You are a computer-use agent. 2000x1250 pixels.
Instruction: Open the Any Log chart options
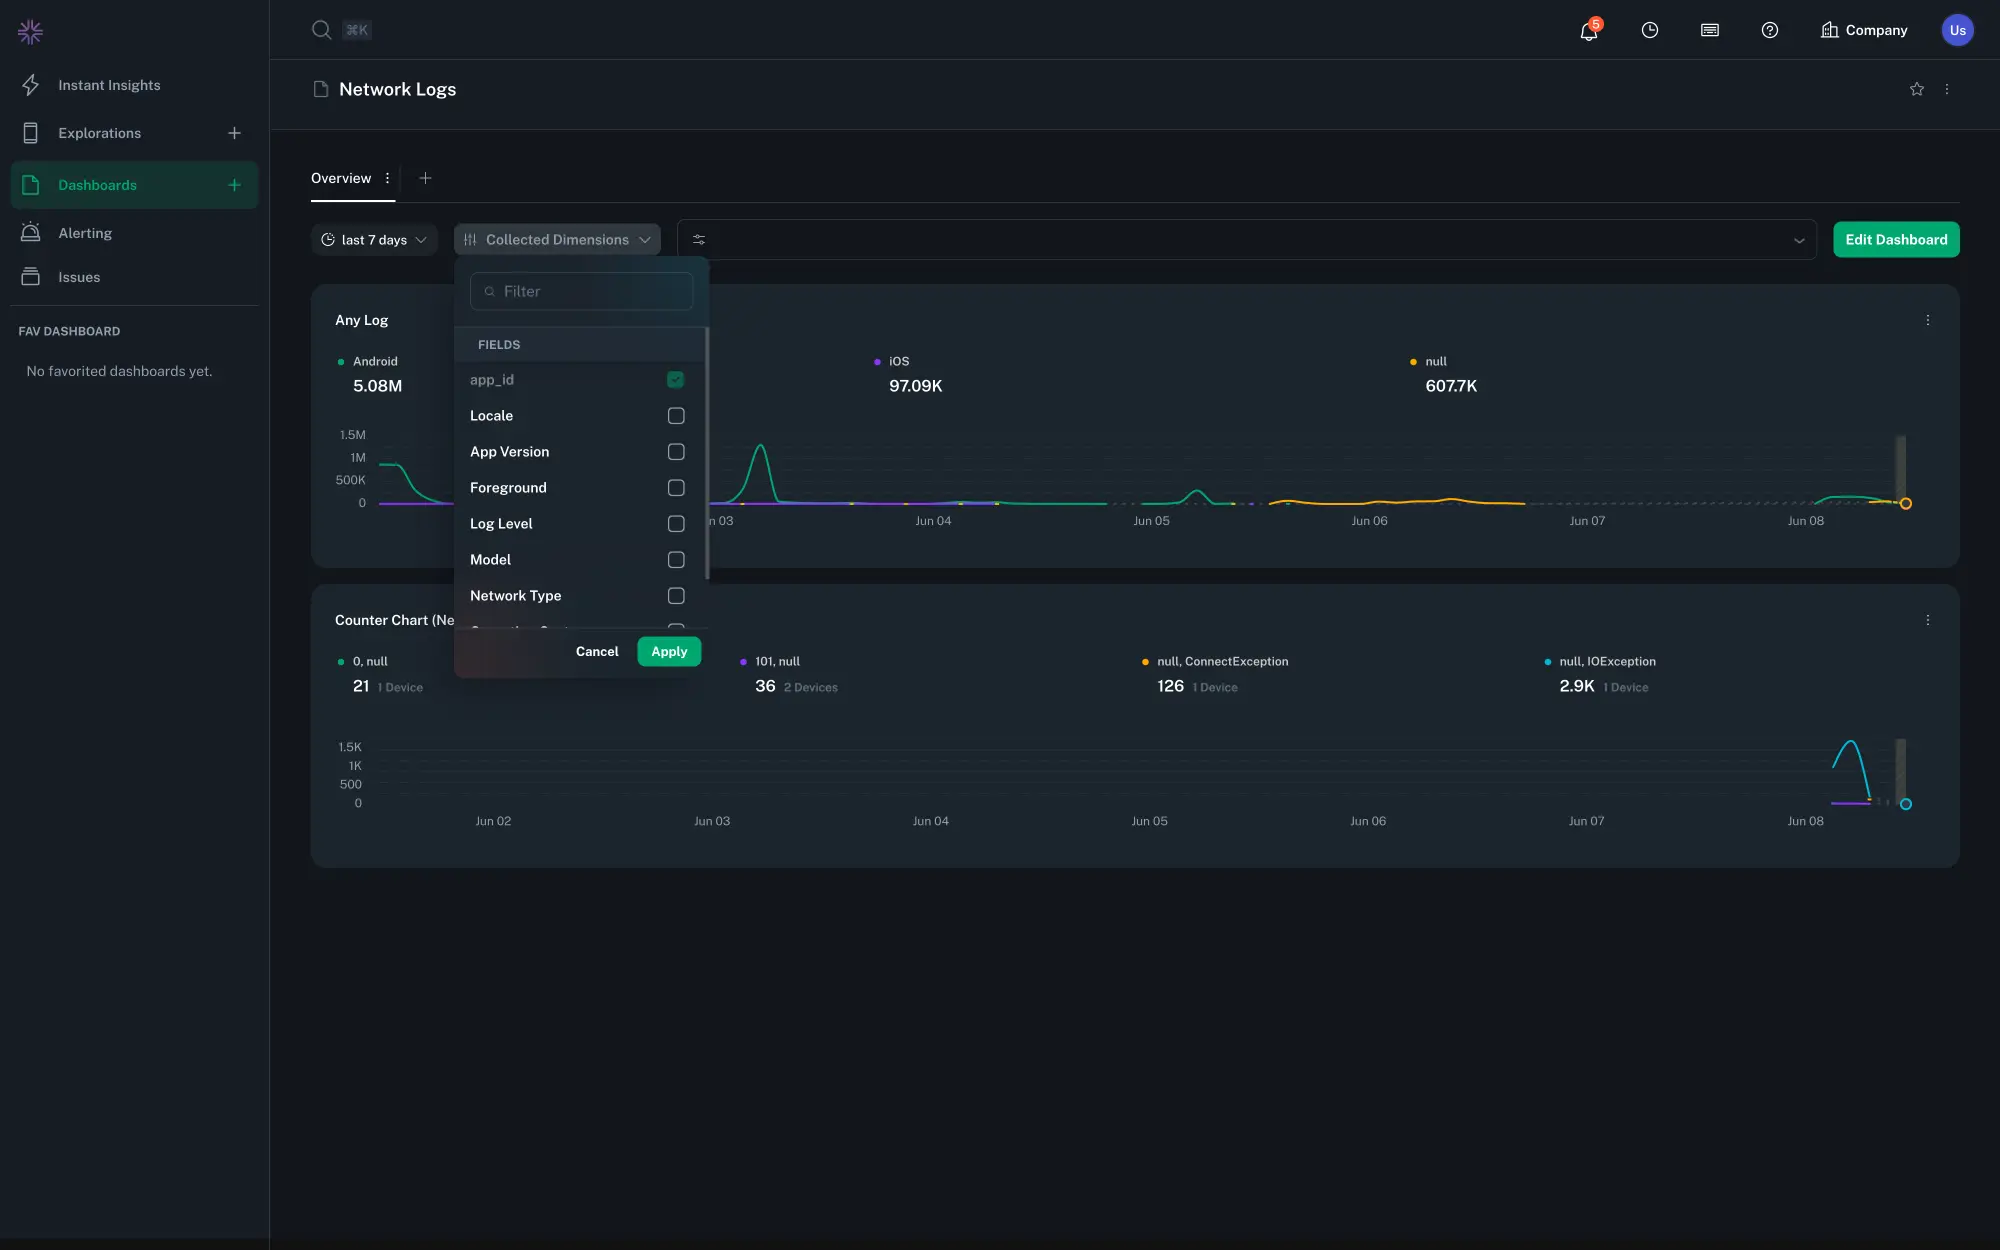coord(1928,320)
